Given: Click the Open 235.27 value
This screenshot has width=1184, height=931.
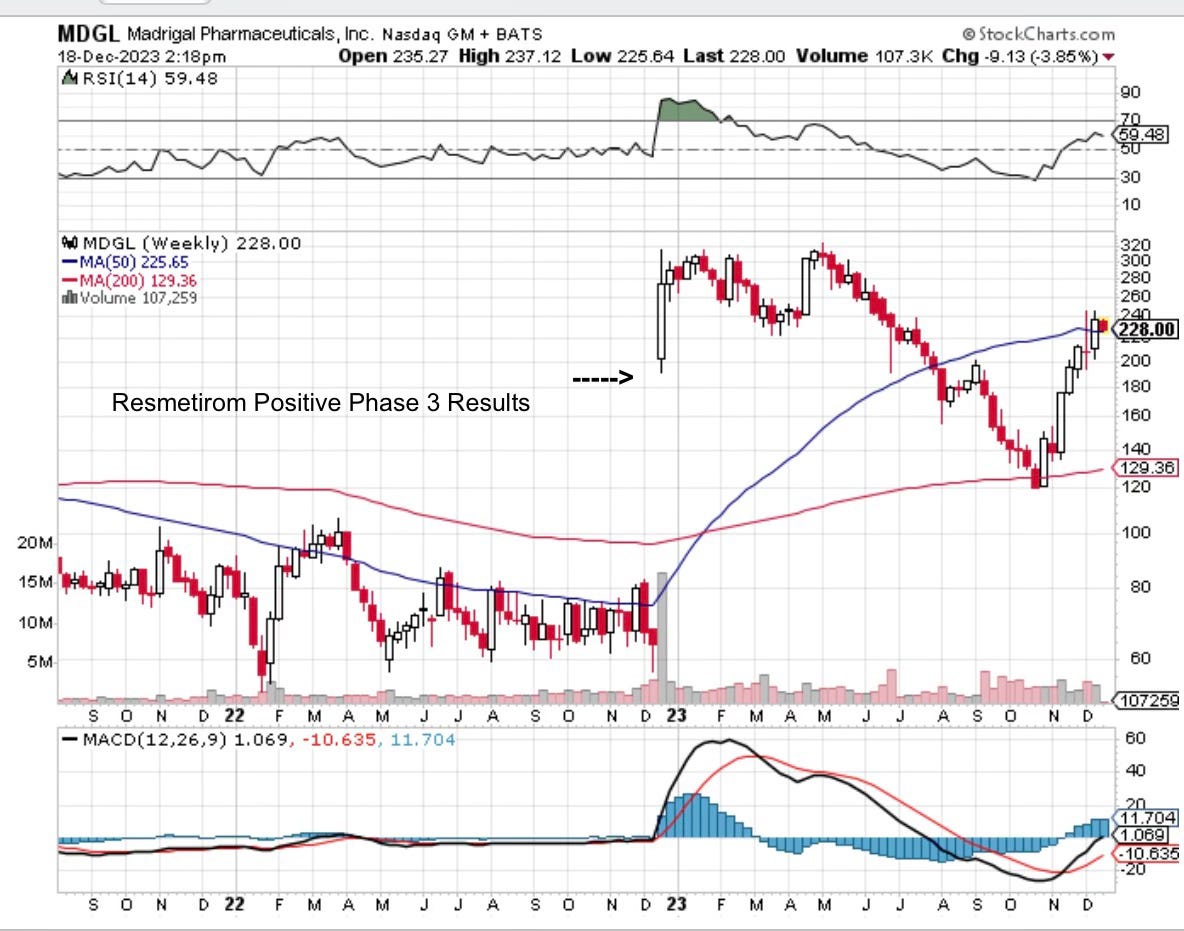Looking at the screenshot, I should point(393,57).
